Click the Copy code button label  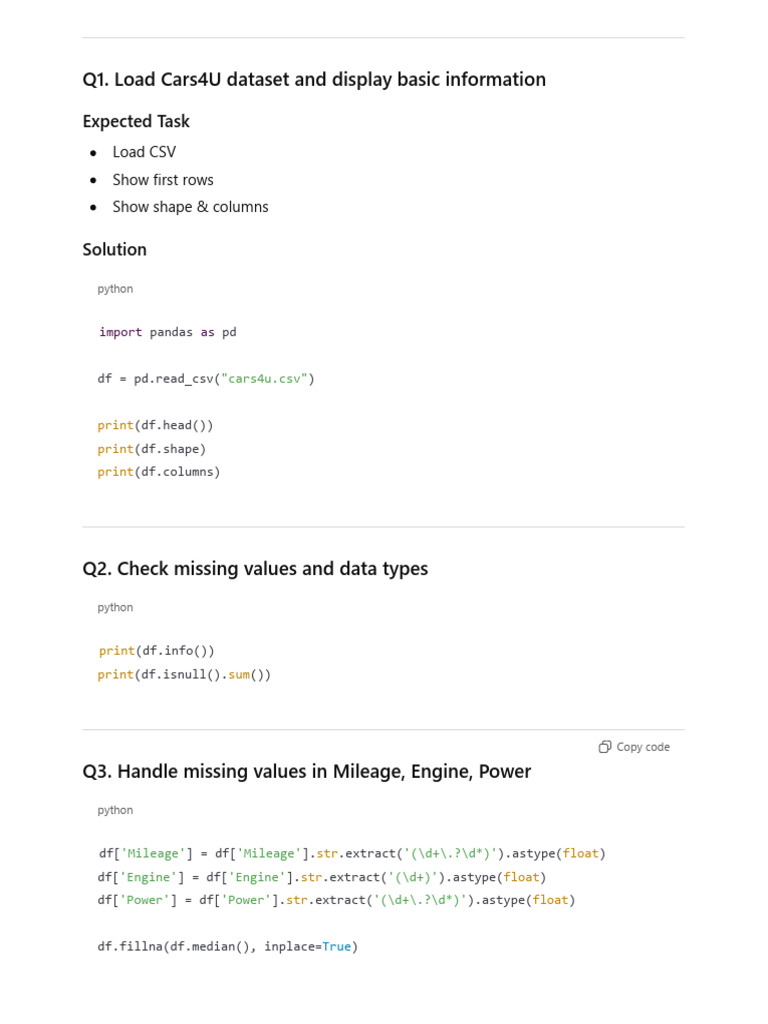point(643,747)
